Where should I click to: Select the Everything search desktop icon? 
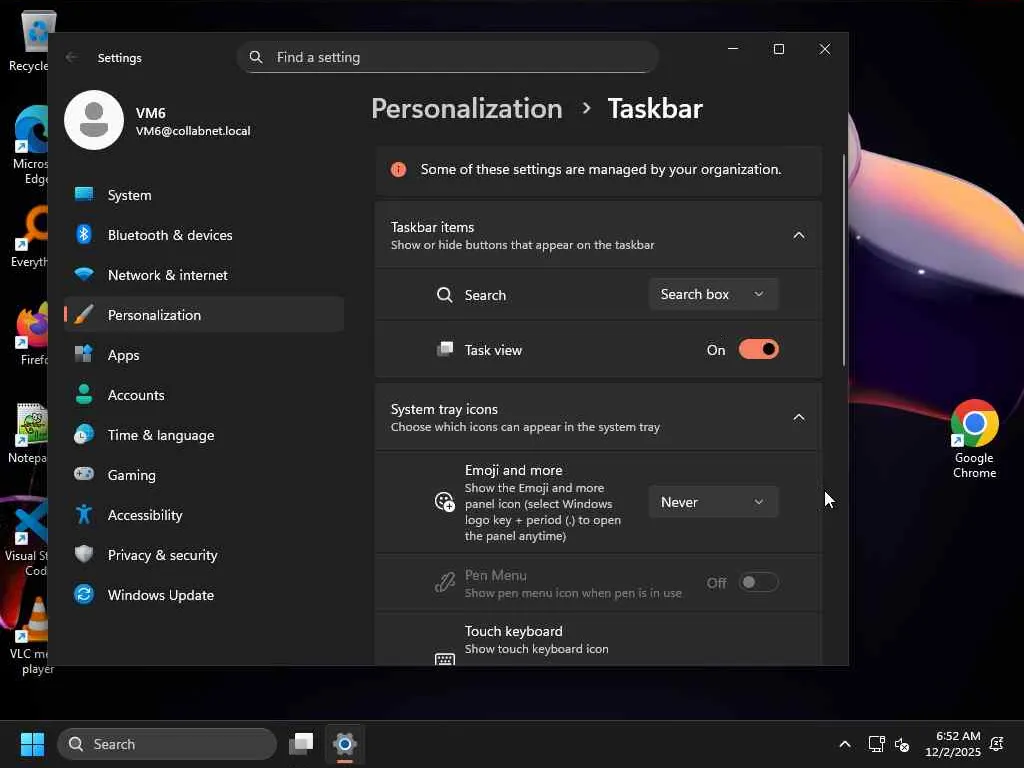coord(30,236)
